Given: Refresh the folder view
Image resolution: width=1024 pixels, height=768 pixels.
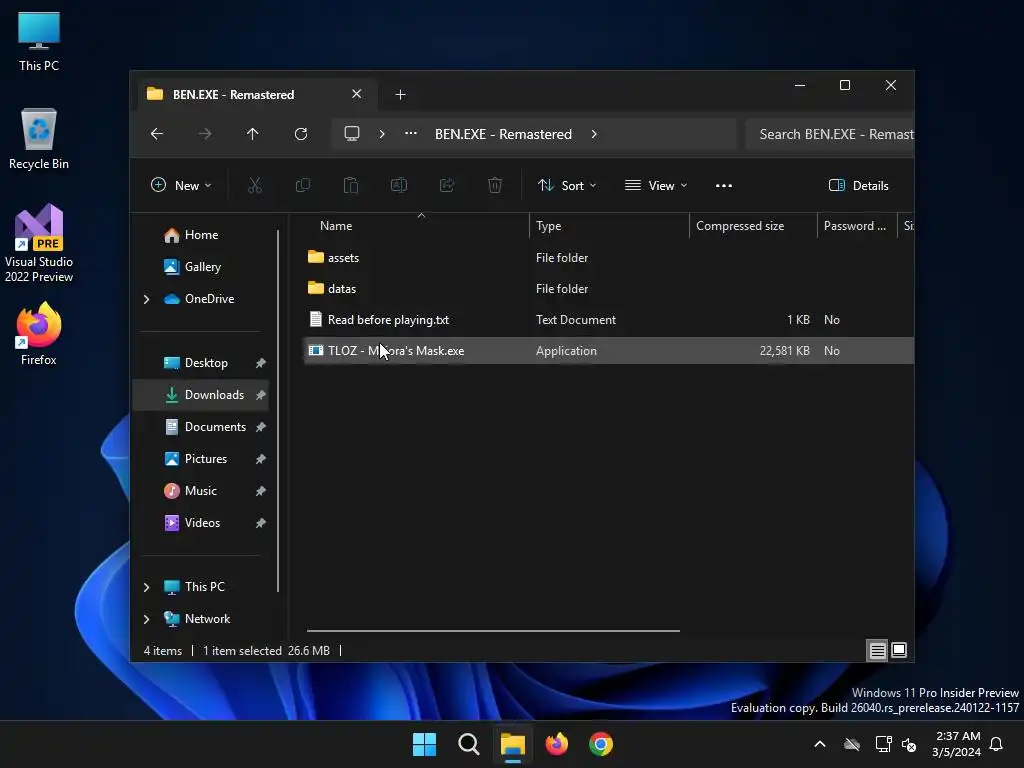Looking at the screenshot, I should pyautogui.click(x=301, y=134).
